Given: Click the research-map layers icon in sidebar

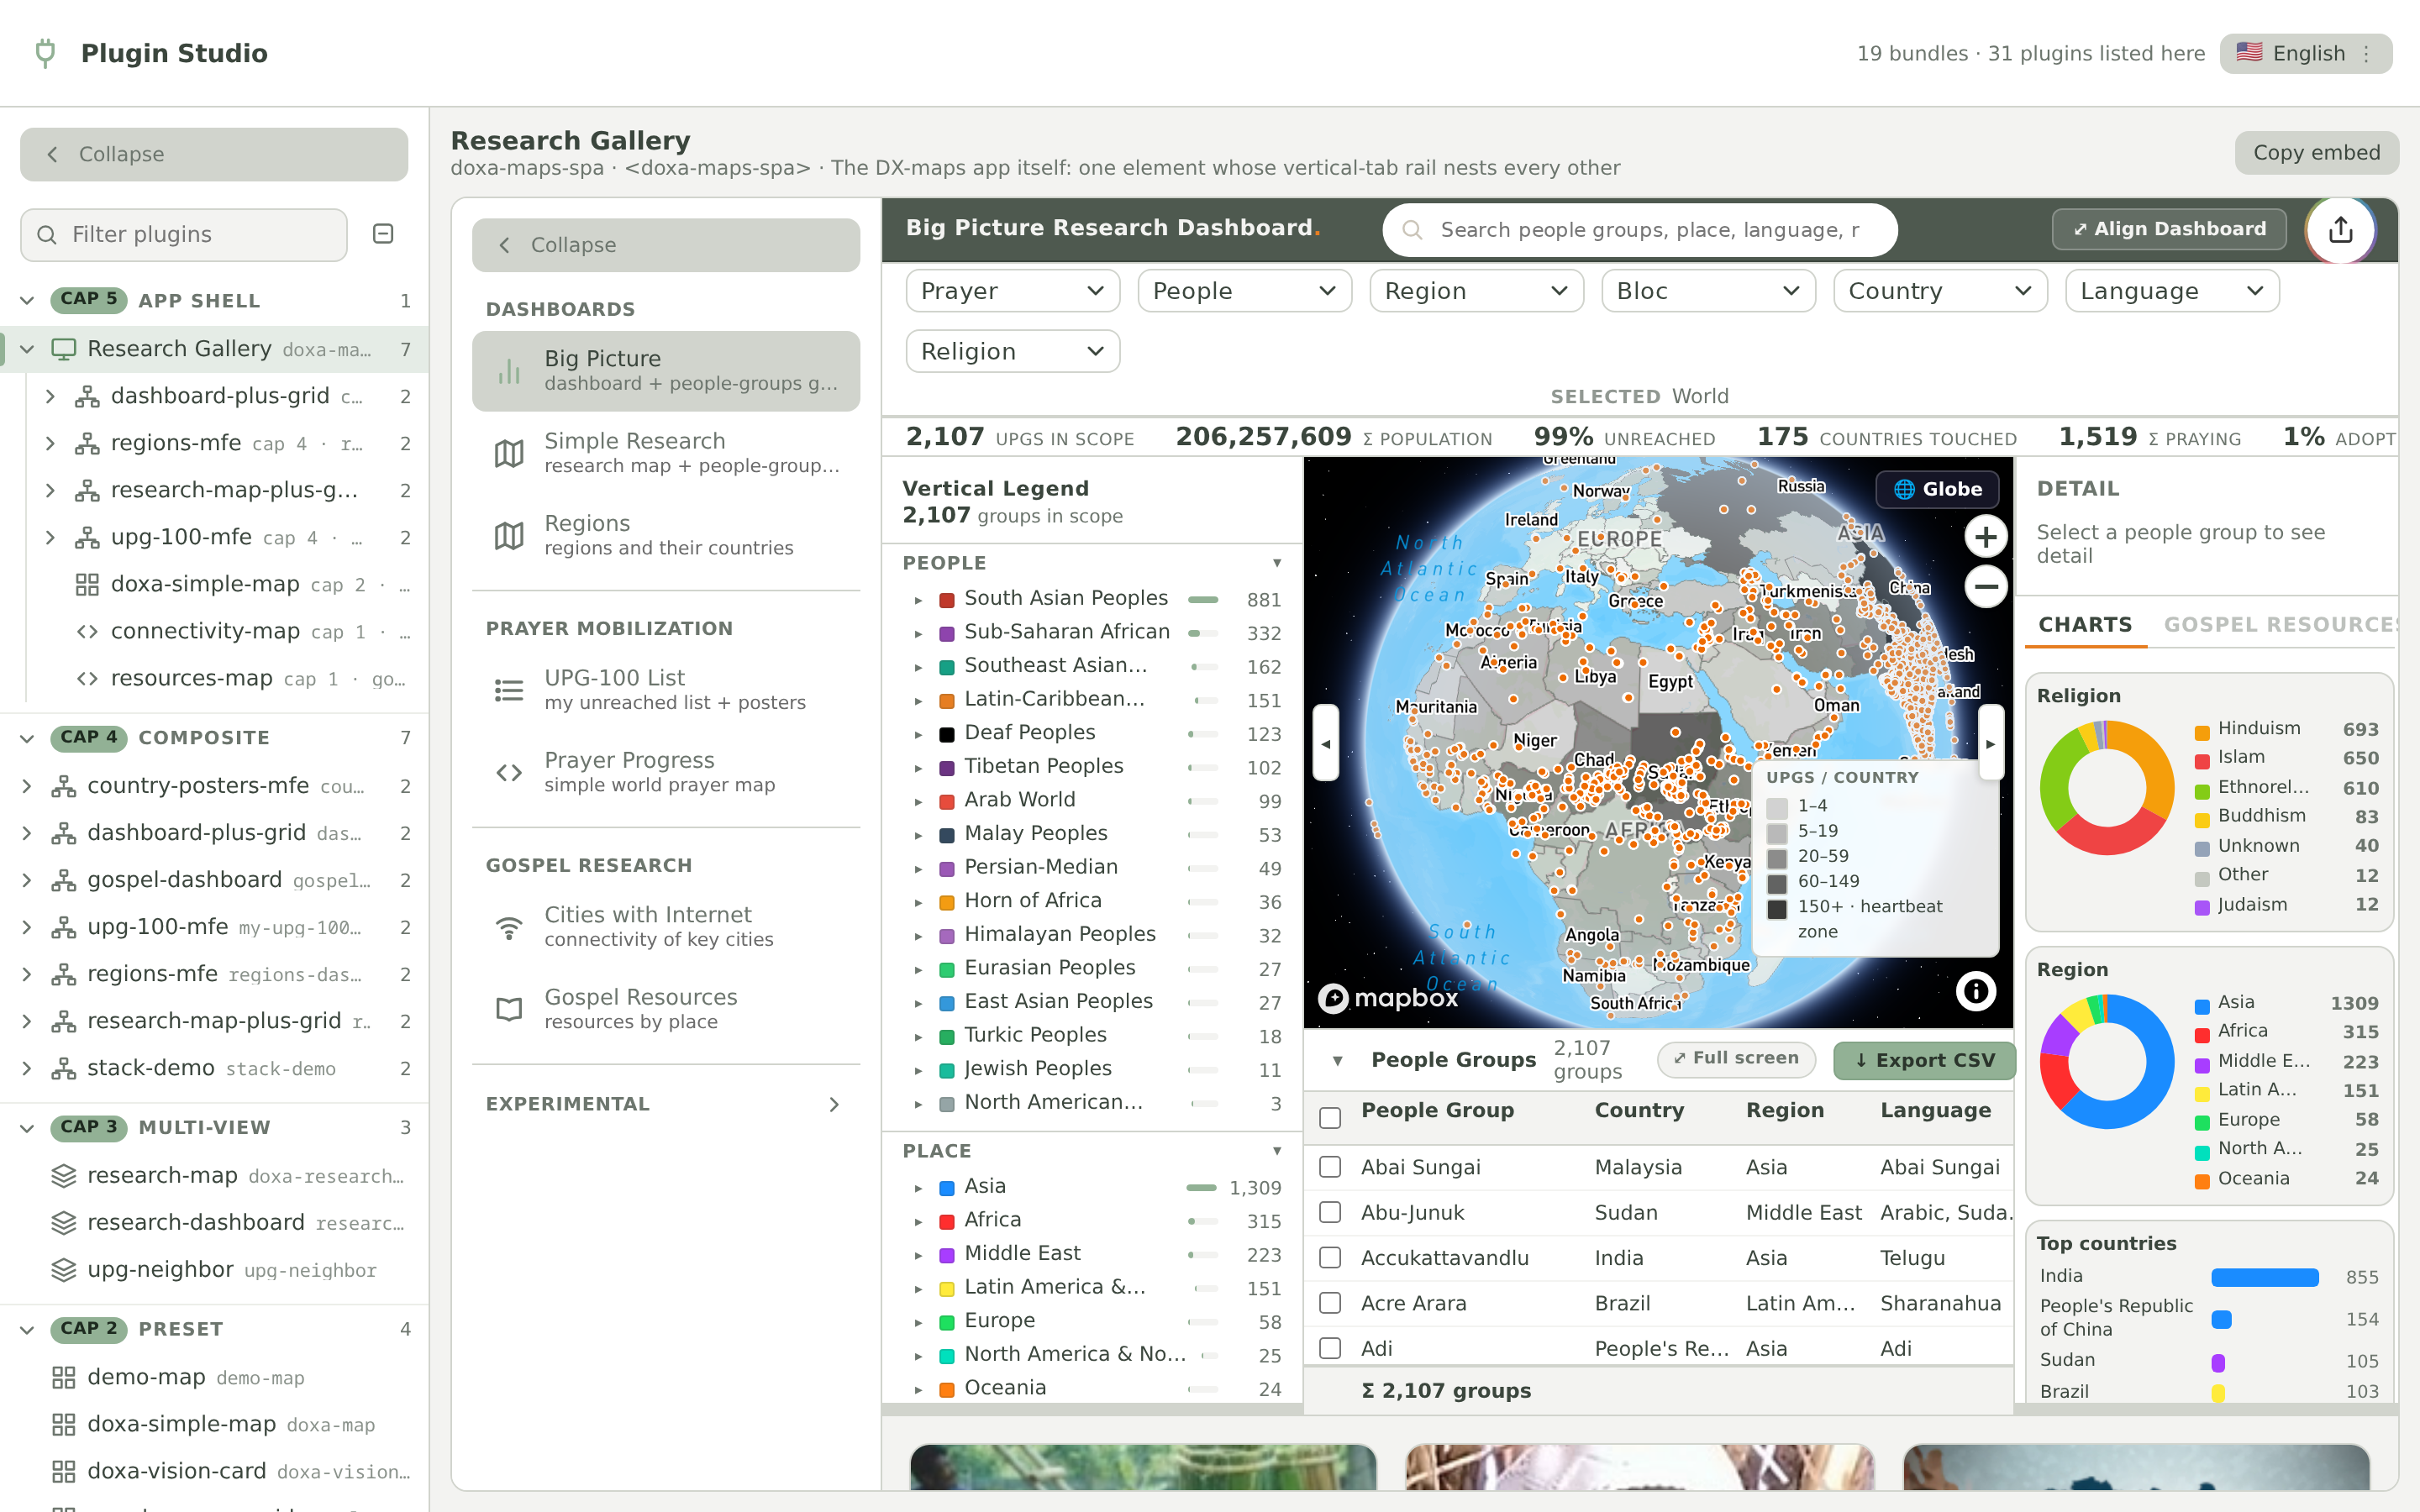Looking at the screenshot, I should click(x=64, y=1175).
